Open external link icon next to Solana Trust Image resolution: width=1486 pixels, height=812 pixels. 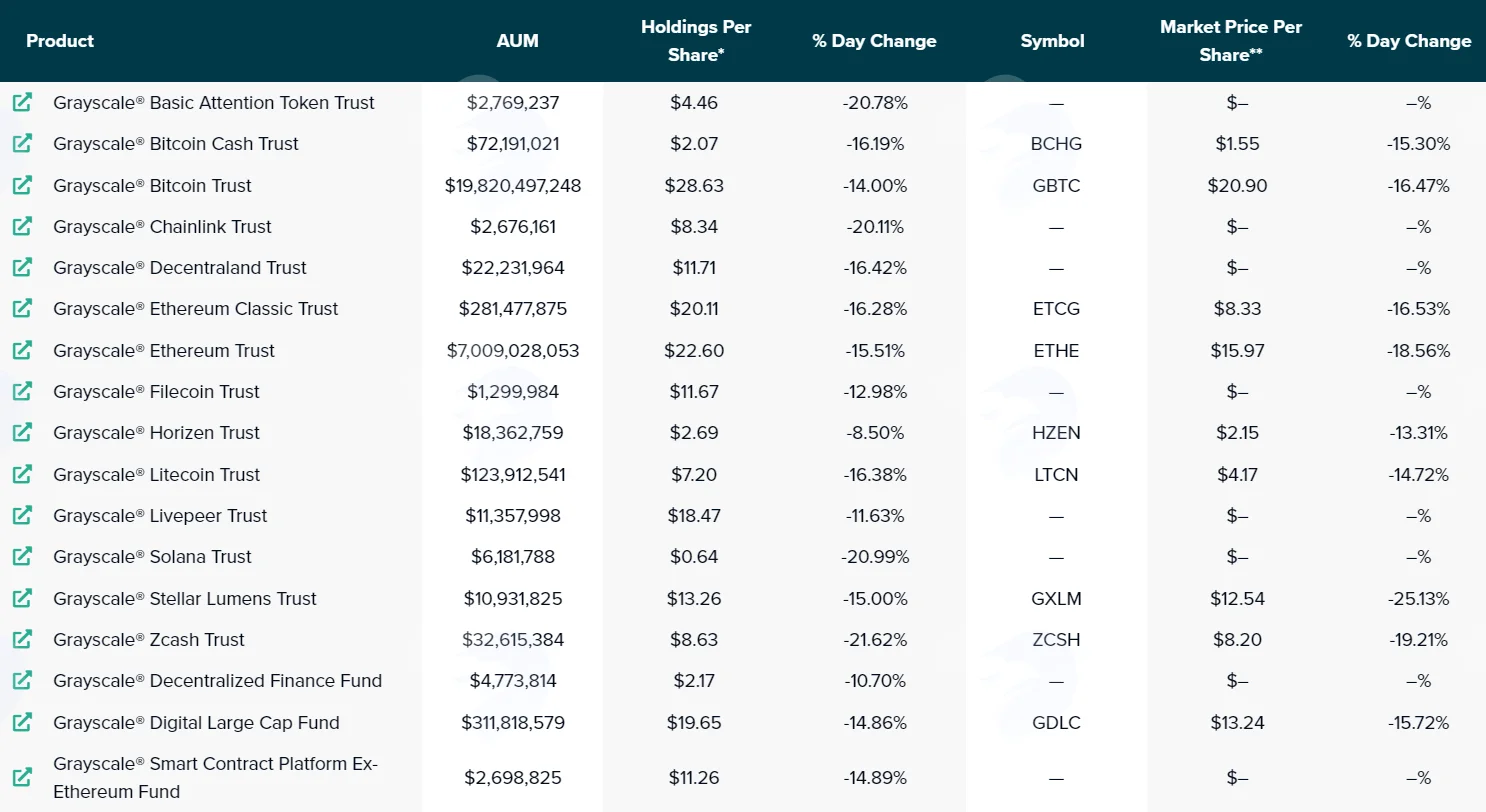[x=22, y=556]
